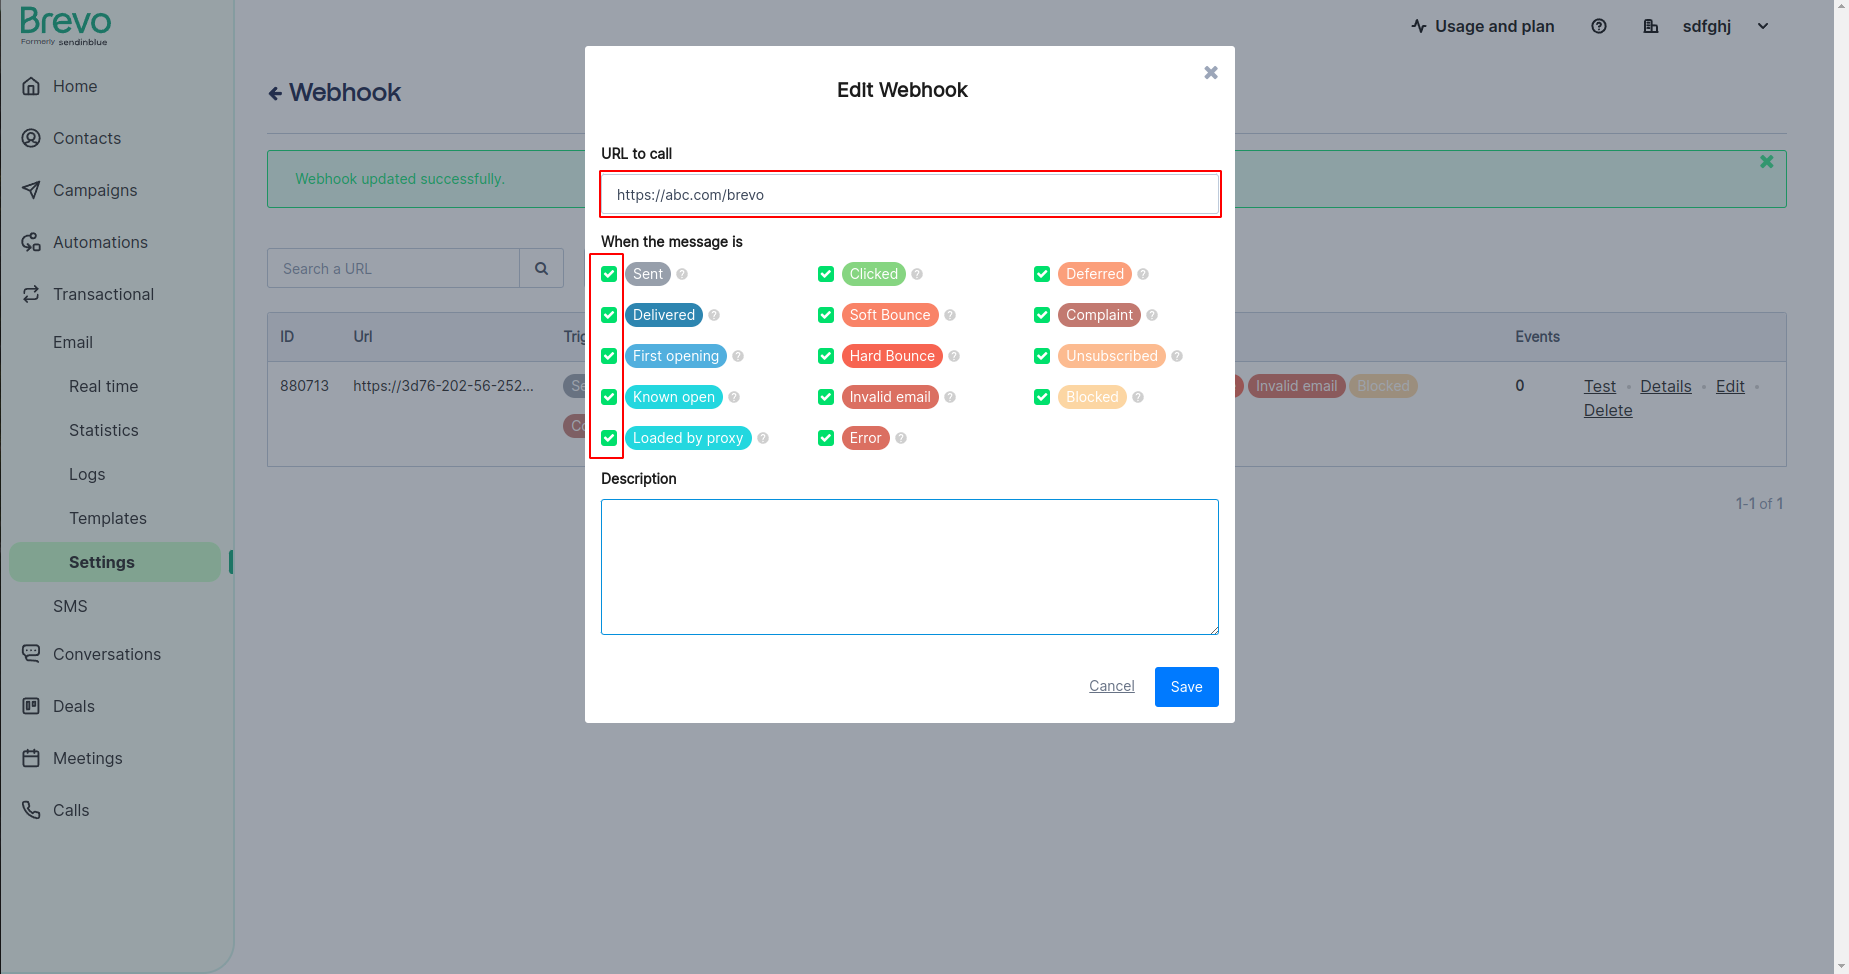Click the Meetings calendar icon
This screenshot has height=974, width=1849.
(x=31, y=758)
